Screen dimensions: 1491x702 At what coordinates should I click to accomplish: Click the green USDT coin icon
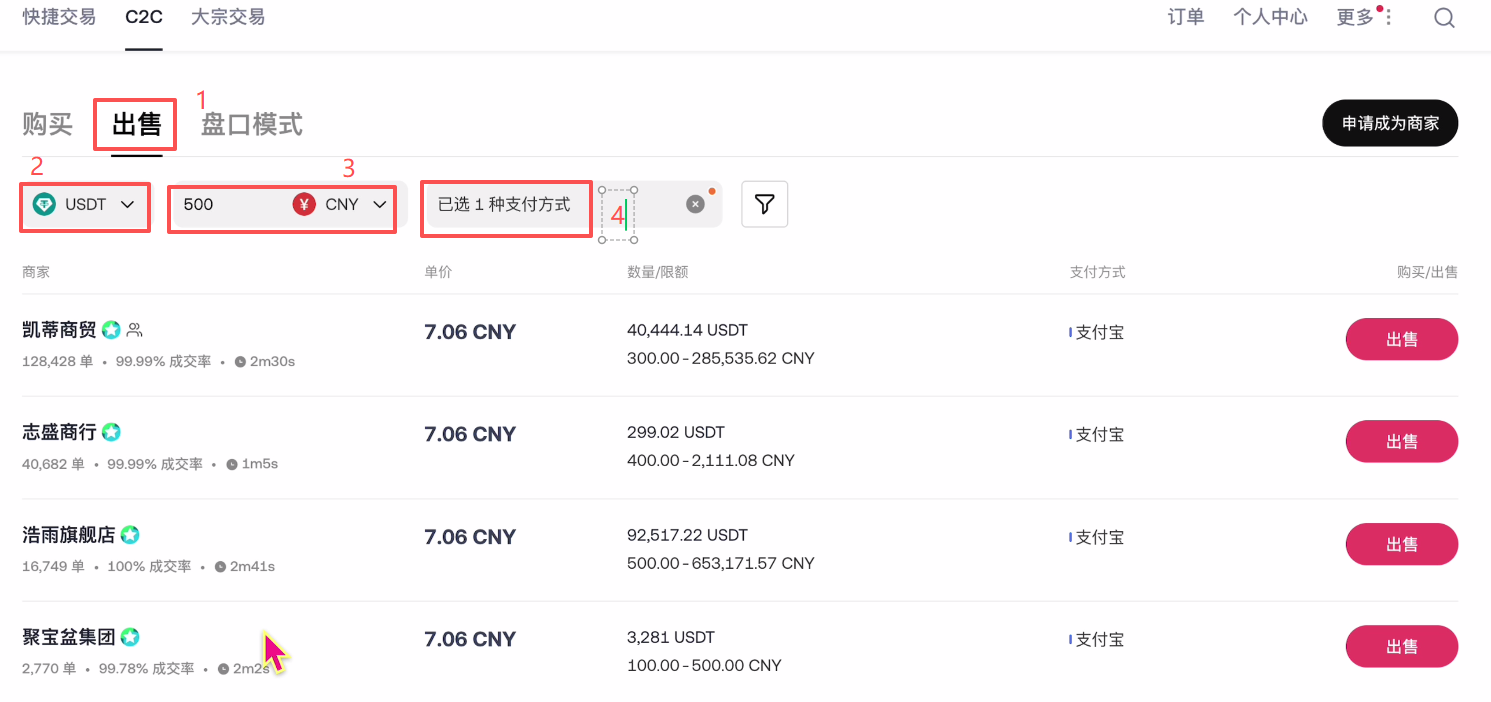point(44,204)
